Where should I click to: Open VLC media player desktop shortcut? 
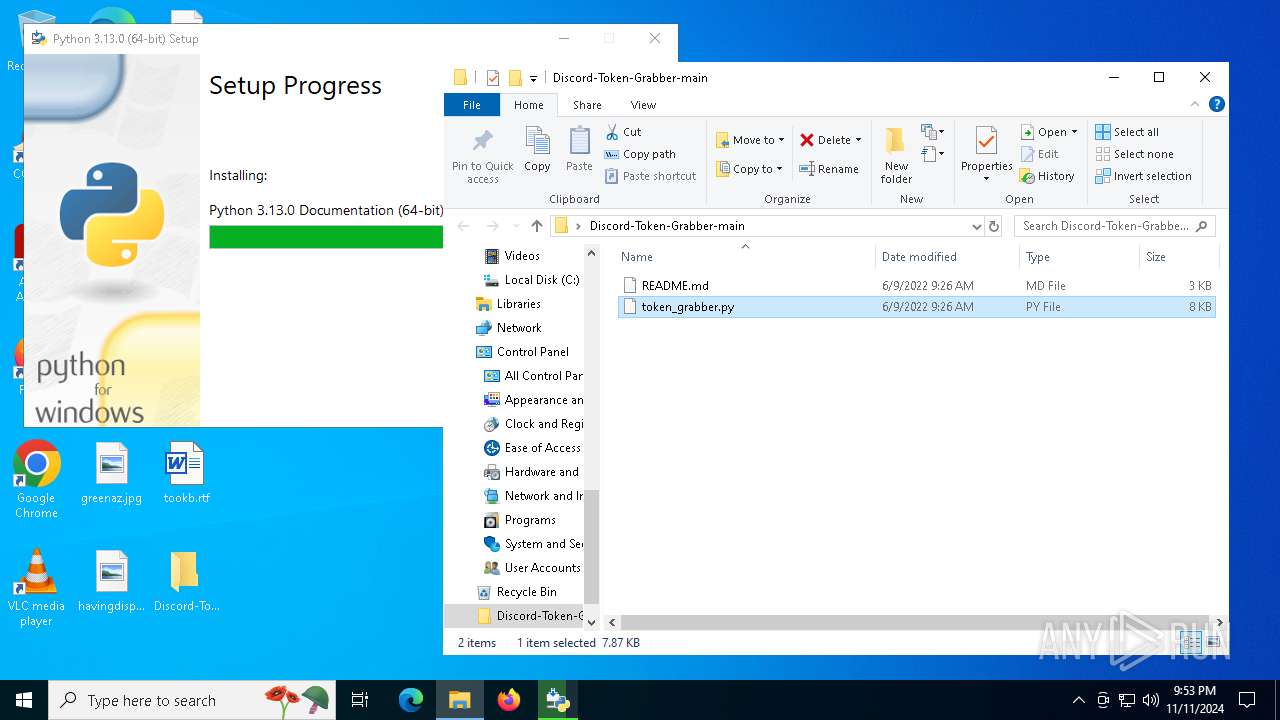point(37,588)
